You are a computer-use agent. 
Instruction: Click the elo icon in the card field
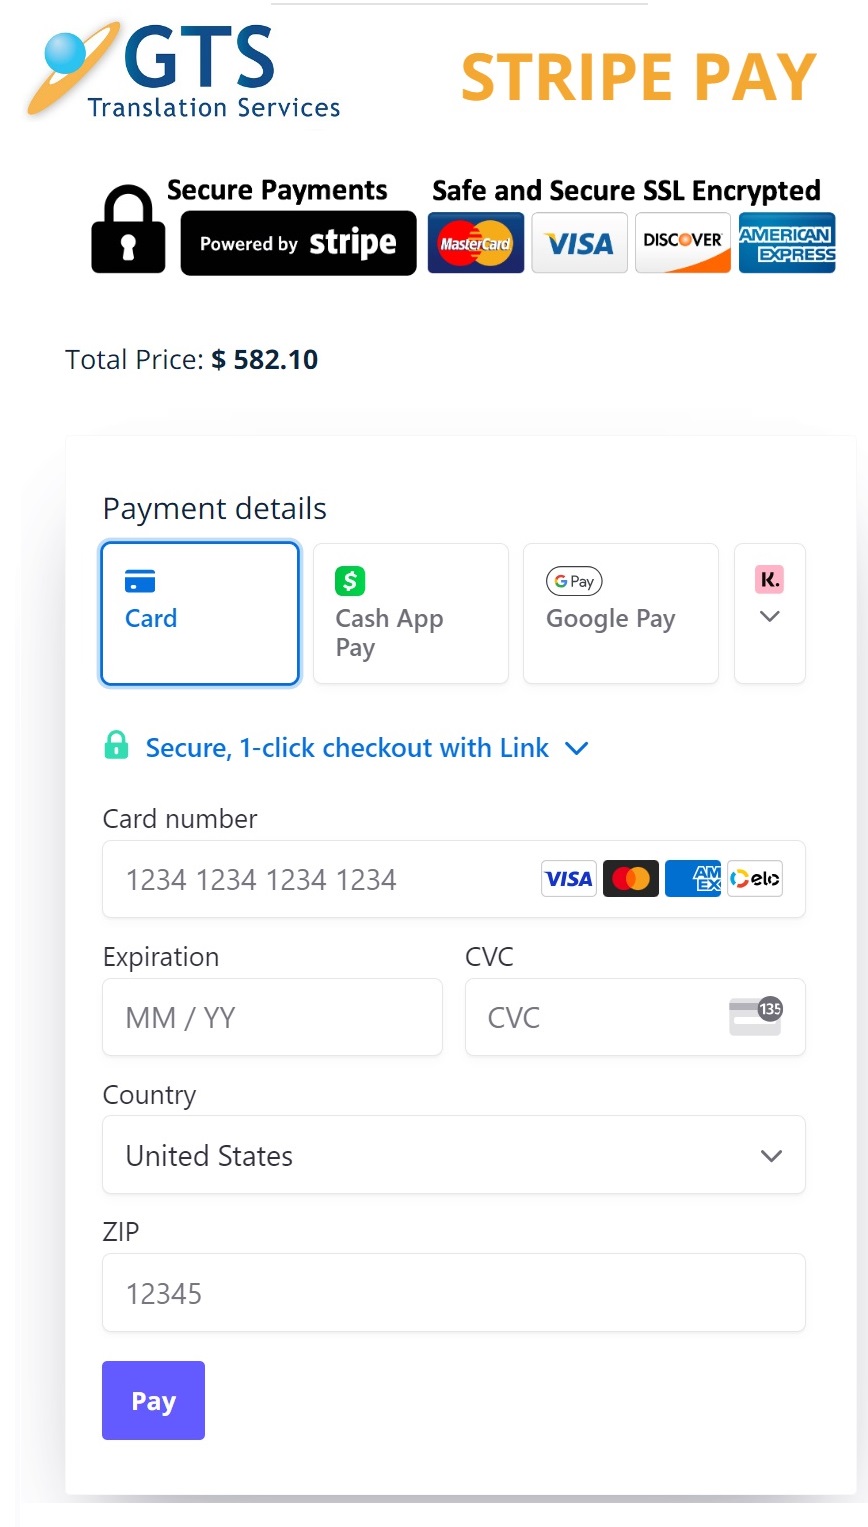point(755,878)
